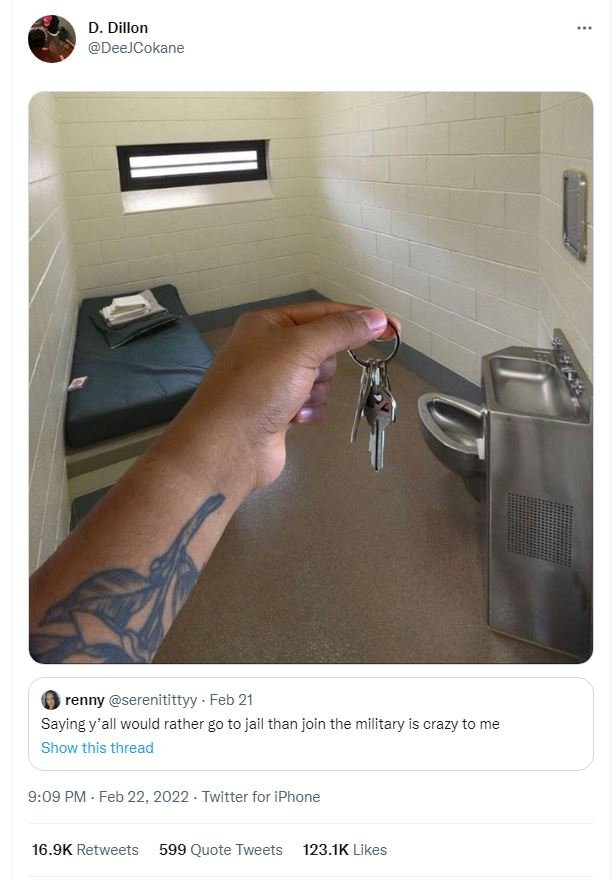Click the 9:09 PM tweet timestamp
Image resolution: width=615 pixels, height=880 pixels.
coord(57,796)
